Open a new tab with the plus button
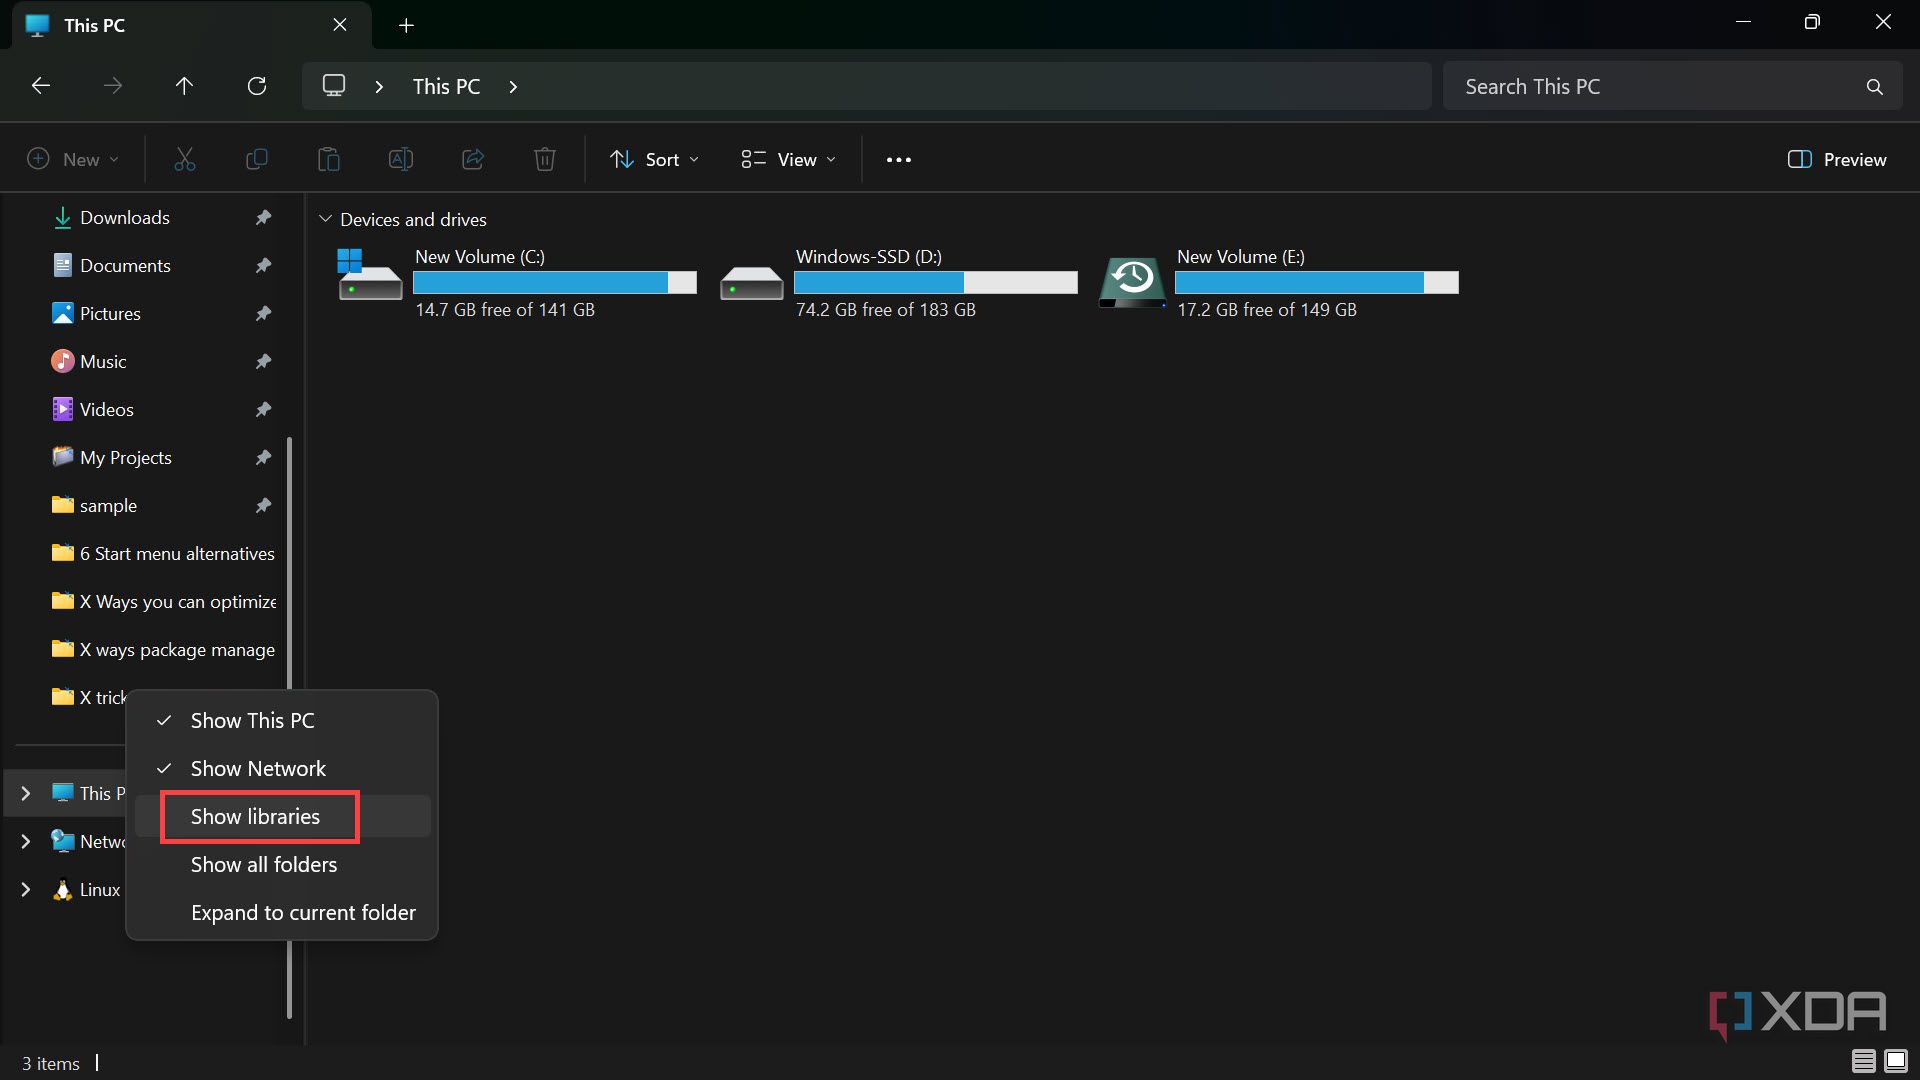Viewport: 1920px width, 1080px height. (x=406, y=25)
